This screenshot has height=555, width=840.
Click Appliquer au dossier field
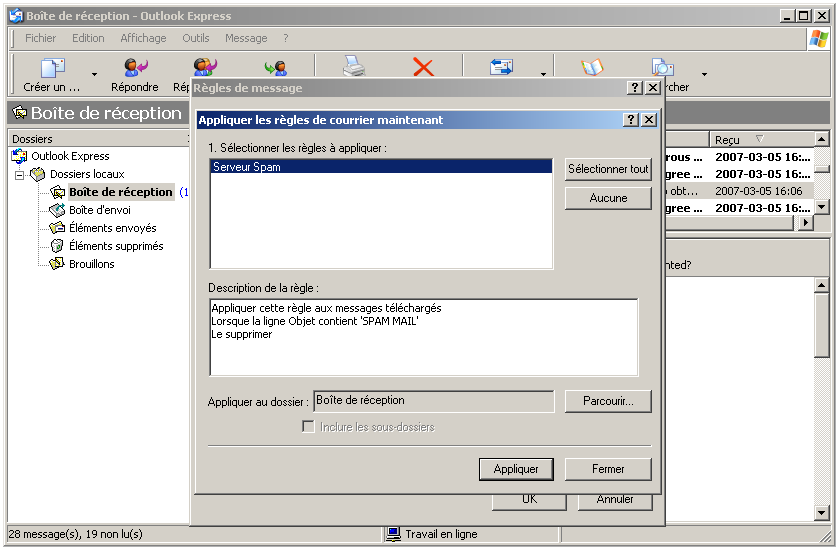coord(434,401)
